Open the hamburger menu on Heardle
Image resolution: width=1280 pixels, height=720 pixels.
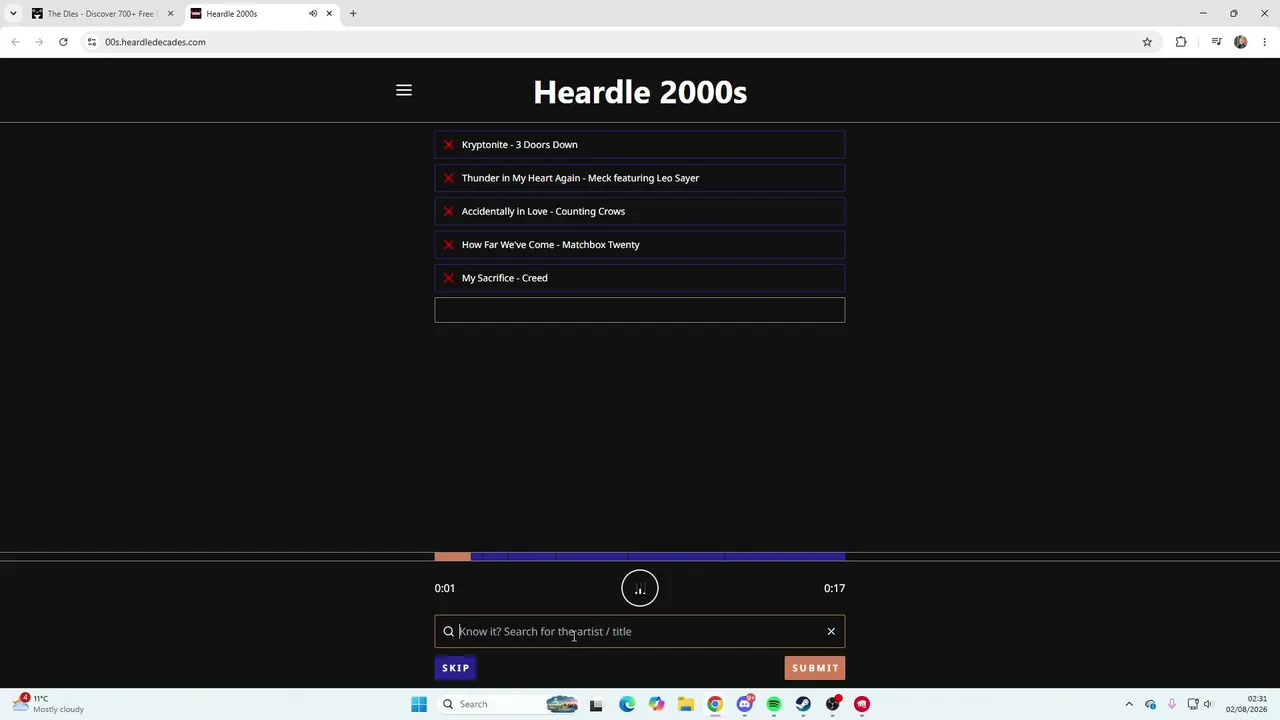pyautogui.click(x=404, y=91)
